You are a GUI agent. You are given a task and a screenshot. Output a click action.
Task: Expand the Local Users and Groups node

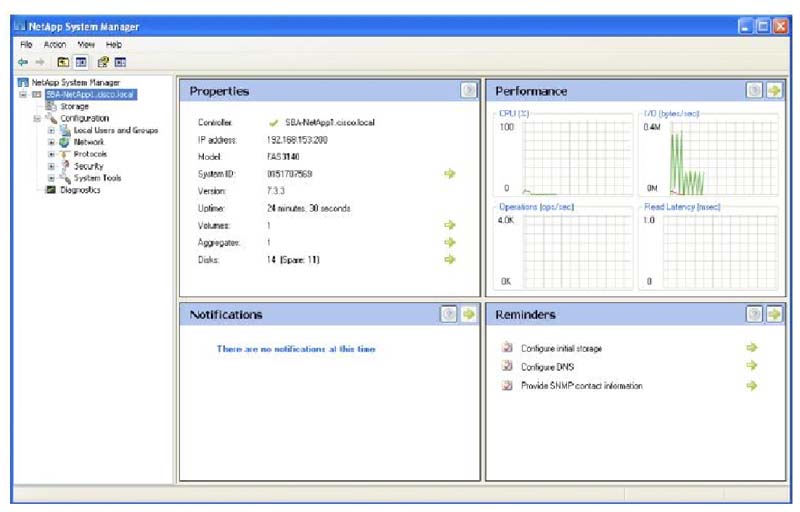(x=51, y=130)
